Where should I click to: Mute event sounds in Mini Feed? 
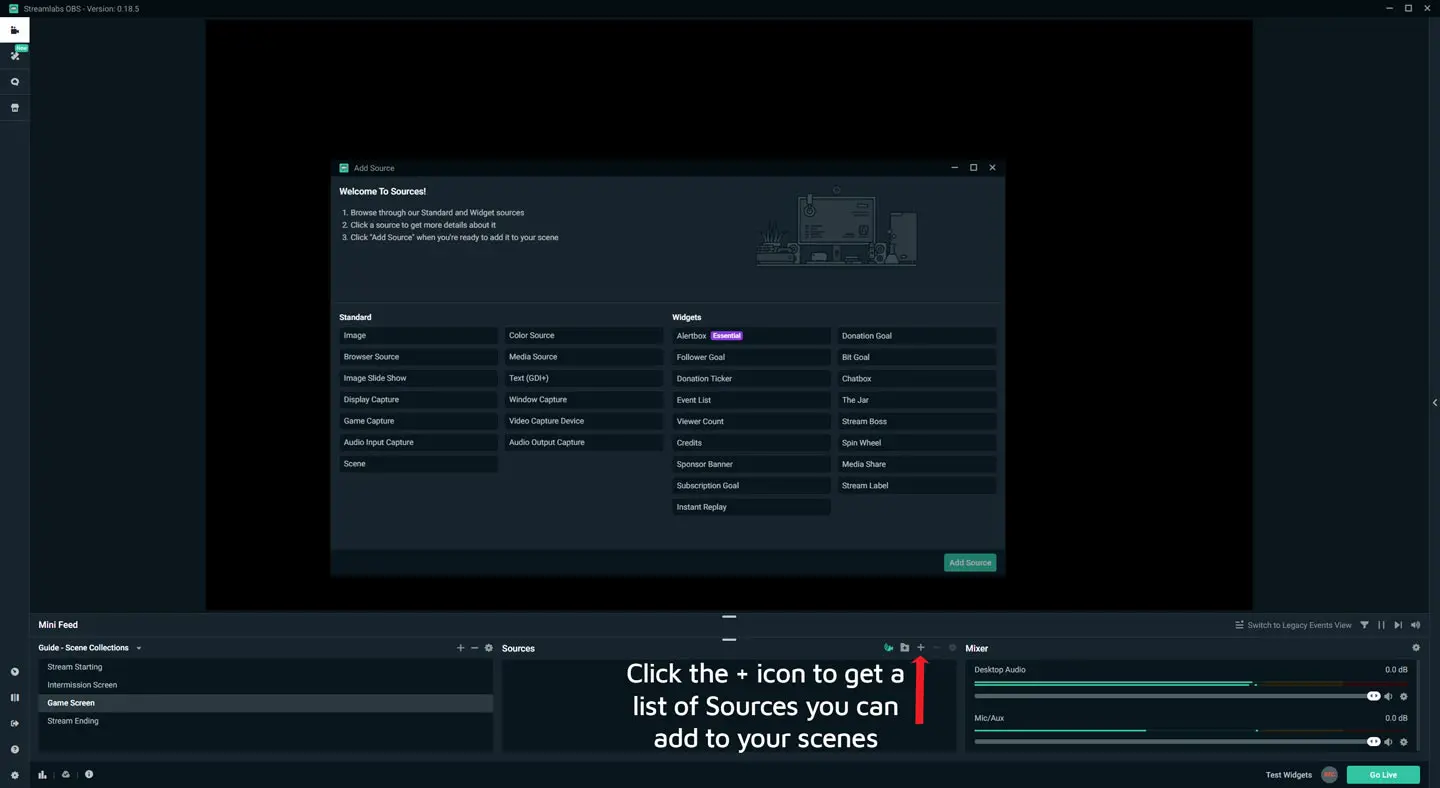point(1415,625)
